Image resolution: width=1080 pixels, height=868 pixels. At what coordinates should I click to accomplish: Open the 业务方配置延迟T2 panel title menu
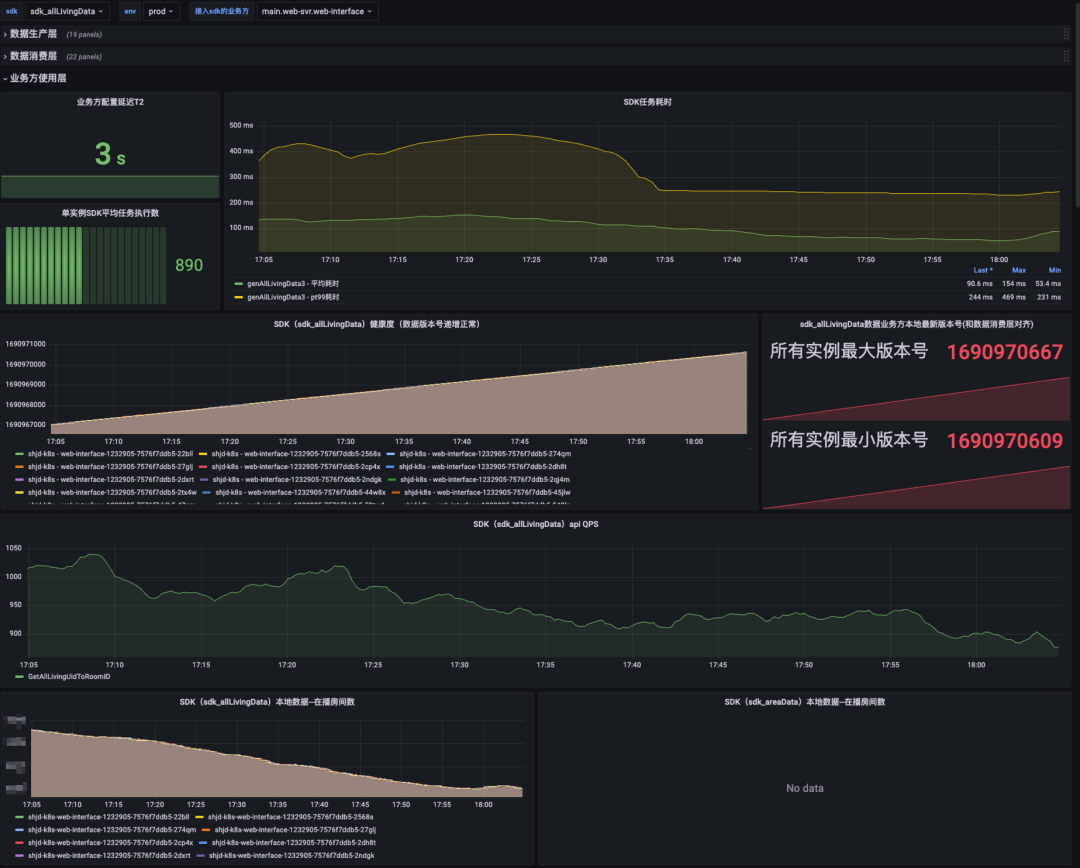(x=110, y=102)
